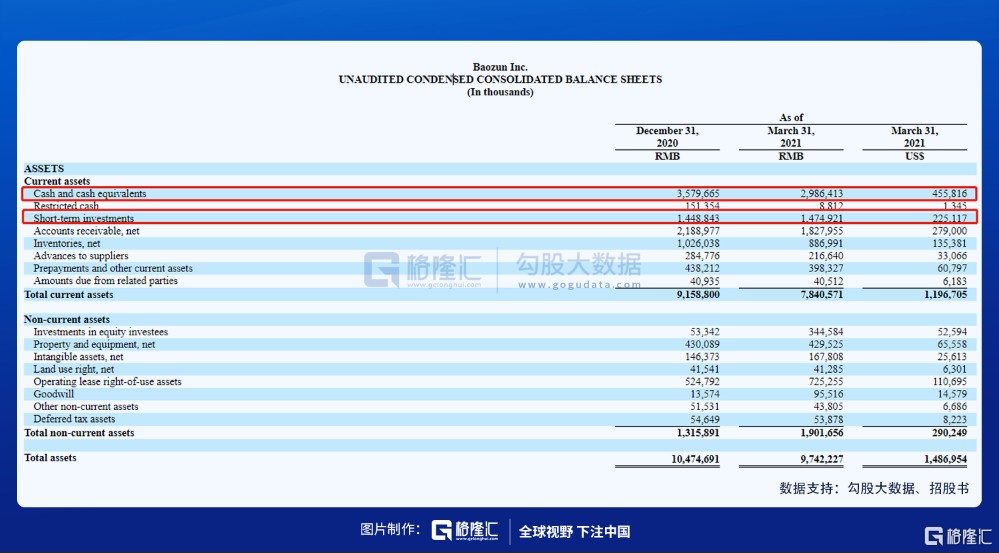Click the 'Non-current assets' subheading

[67, 320]
